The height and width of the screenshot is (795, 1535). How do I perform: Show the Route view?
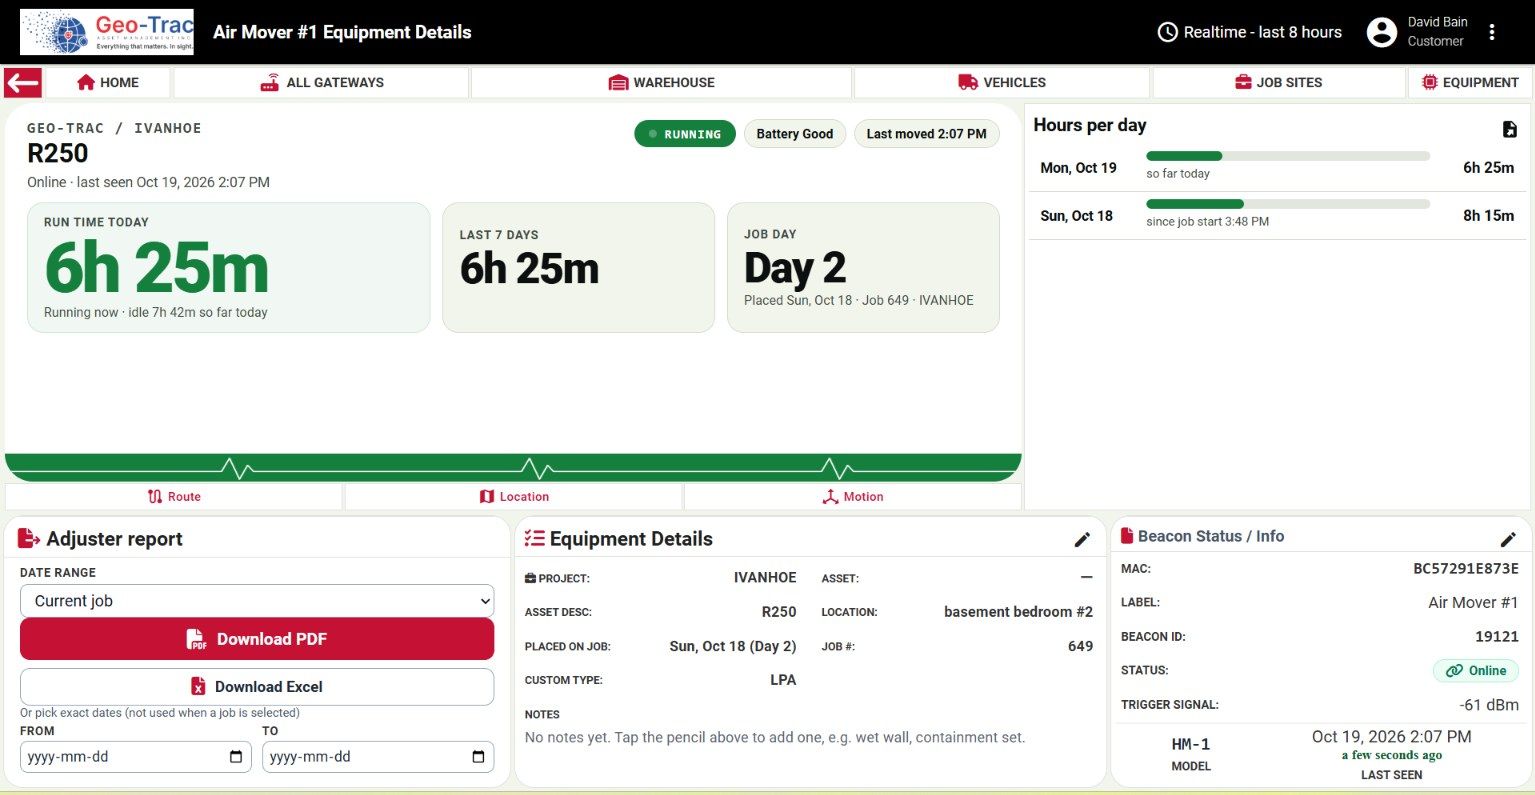[x=174, y=496]
